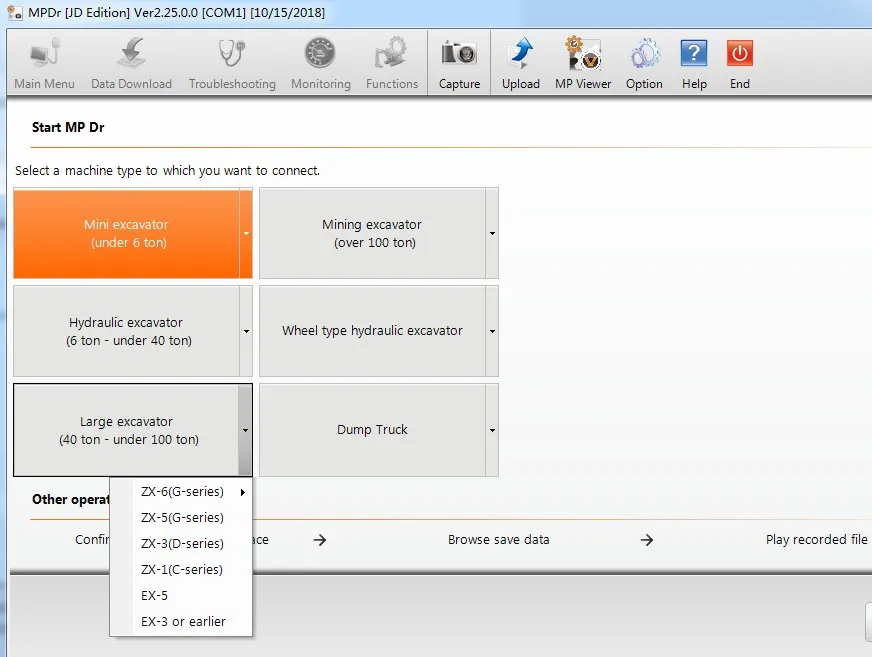Expand Mining excavator dropdown arrow
This screenshot has height=657, width=872.
[492, 233]
